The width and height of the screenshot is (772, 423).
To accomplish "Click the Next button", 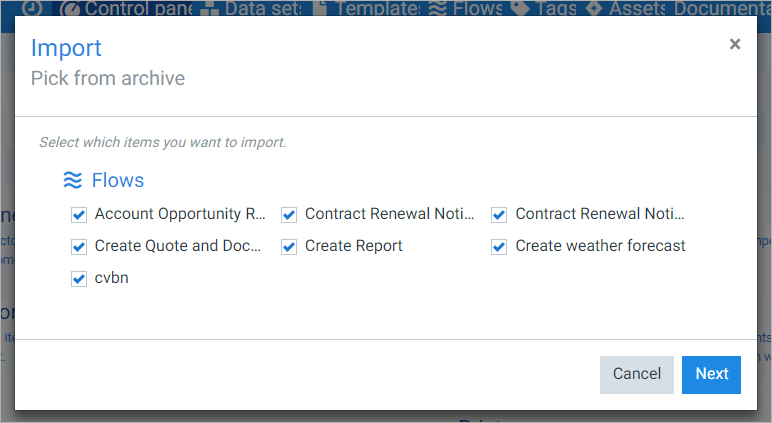I will click(711, 375).
